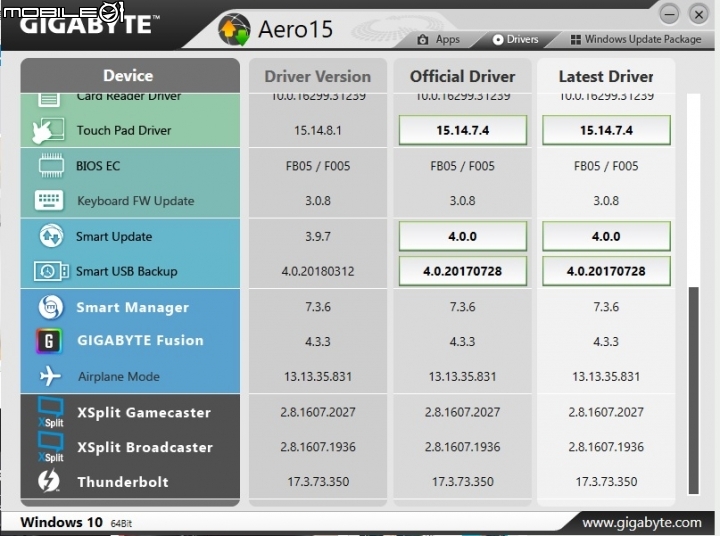This screenshot has width=720, height=536.
Task: Click the XSplit Gamecaster icon
Action: [x=51, y=412]
